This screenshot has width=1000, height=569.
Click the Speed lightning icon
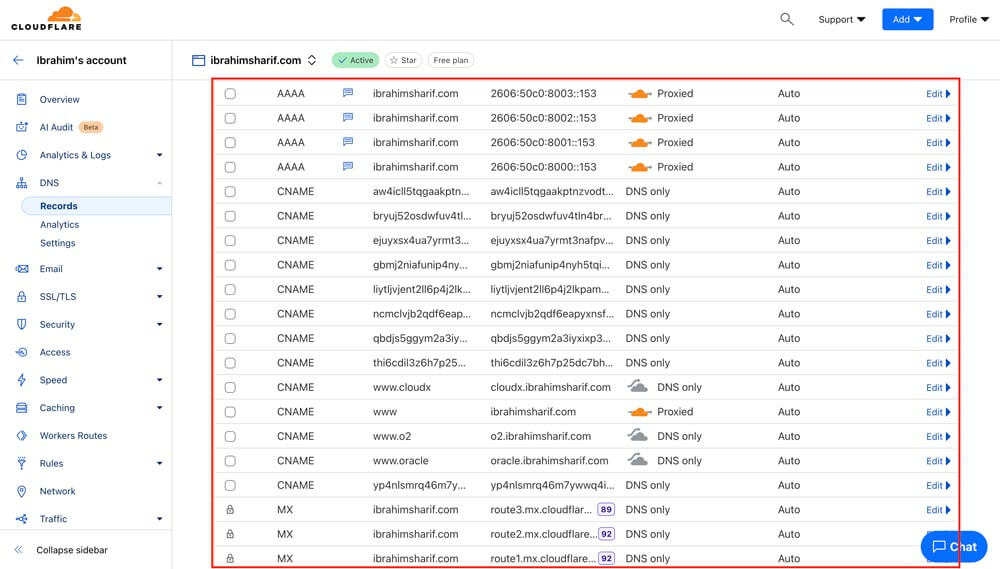(x=22, y=380)
